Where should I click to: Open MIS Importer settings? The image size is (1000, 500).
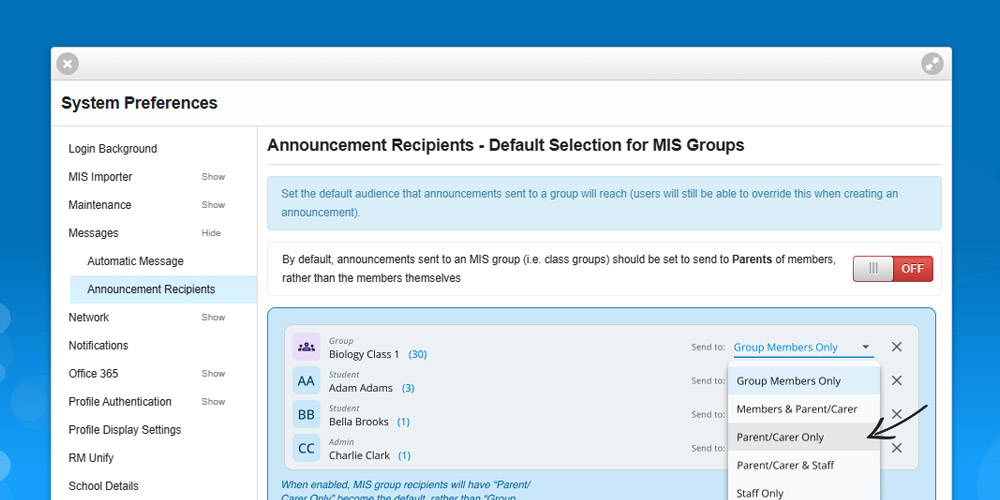[x=100, y=177]
